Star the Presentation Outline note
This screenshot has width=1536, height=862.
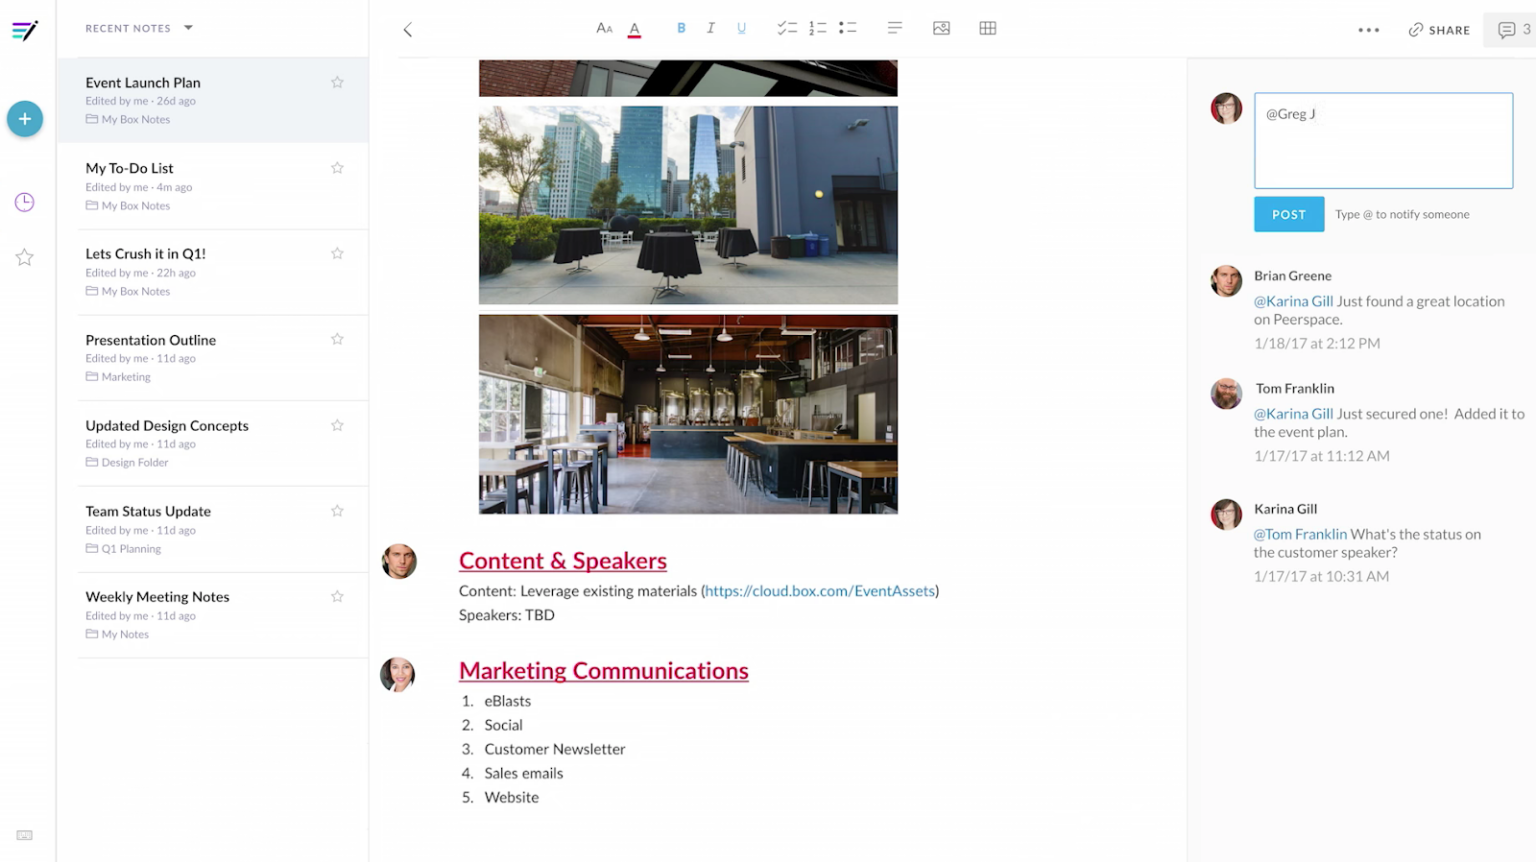[337, 339]
